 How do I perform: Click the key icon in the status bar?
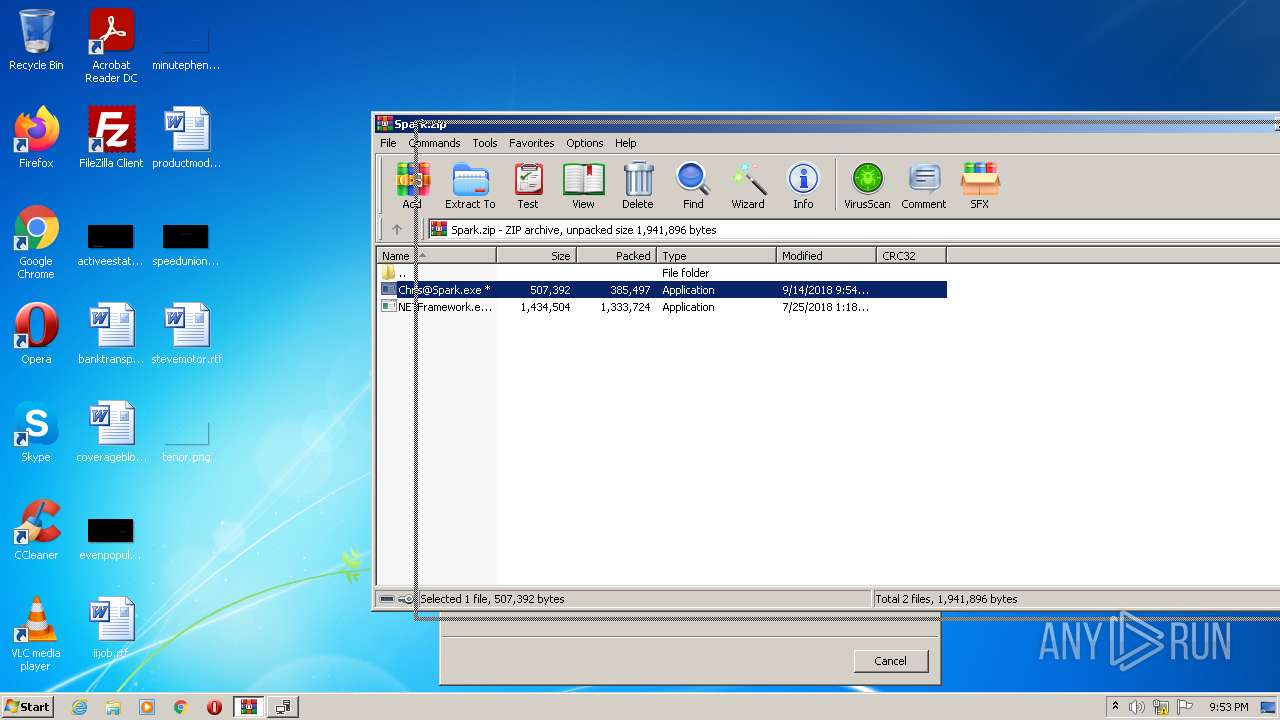405,599
